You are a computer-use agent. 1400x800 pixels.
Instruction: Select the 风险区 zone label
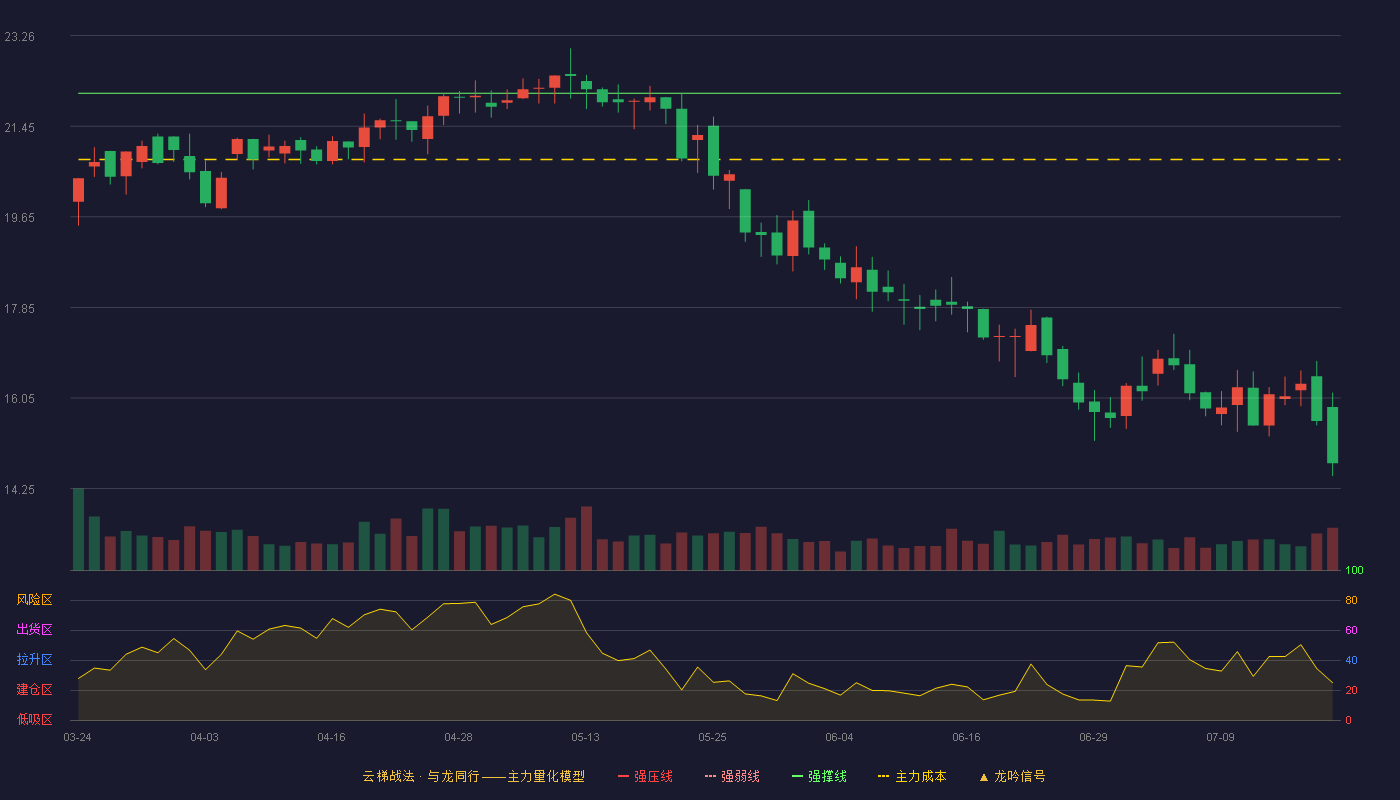[x=34, y=600]
